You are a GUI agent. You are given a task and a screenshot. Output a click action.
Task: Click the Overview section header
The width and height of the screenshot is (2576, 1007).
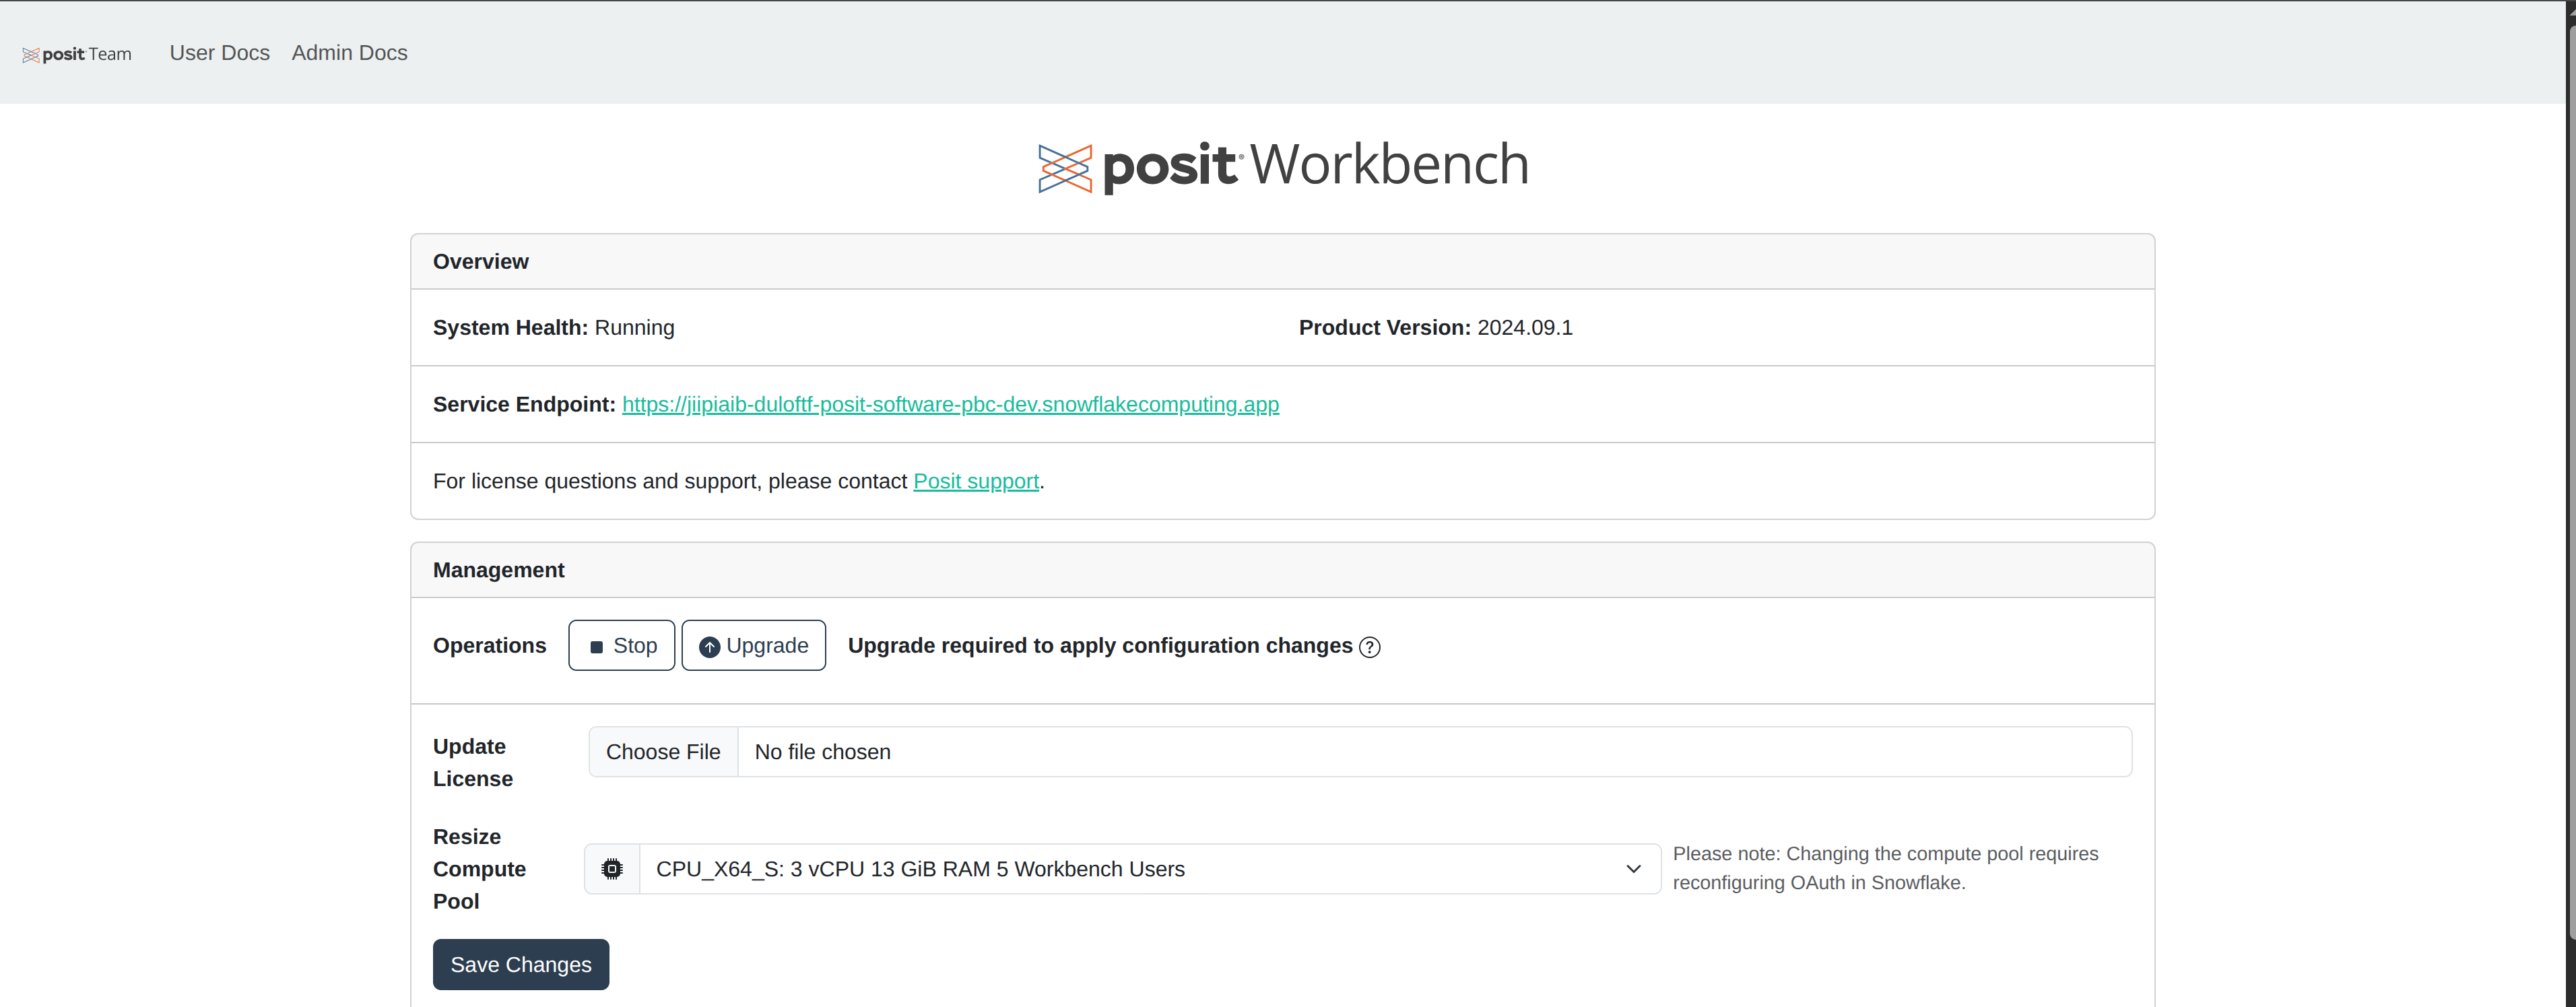pyautogui.click(x=1282, y=262)
